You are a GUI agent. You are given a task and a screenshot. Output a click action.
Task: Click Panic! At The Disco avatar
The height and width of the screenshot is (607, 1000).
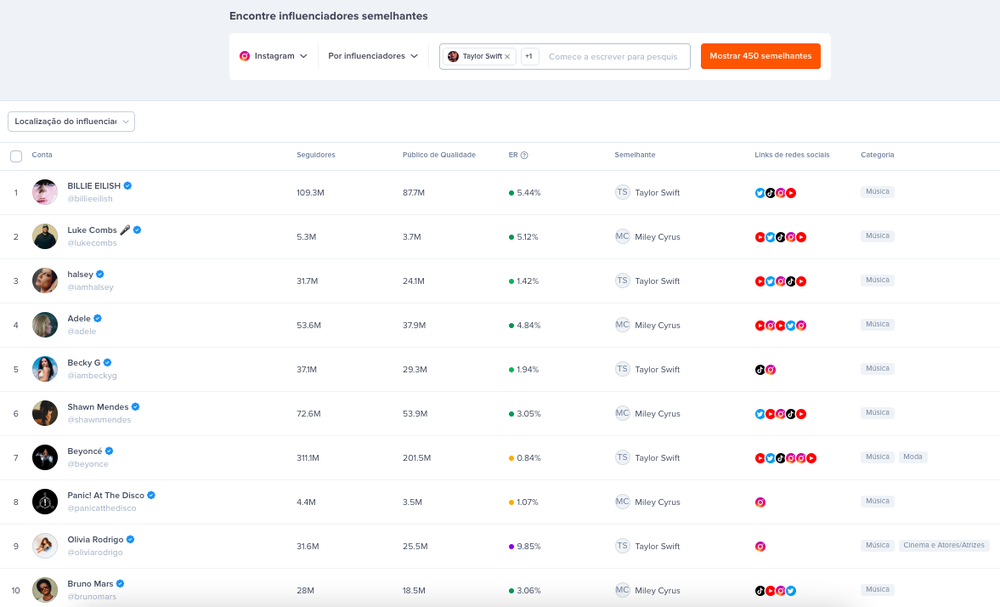click(x=45, y=502)
